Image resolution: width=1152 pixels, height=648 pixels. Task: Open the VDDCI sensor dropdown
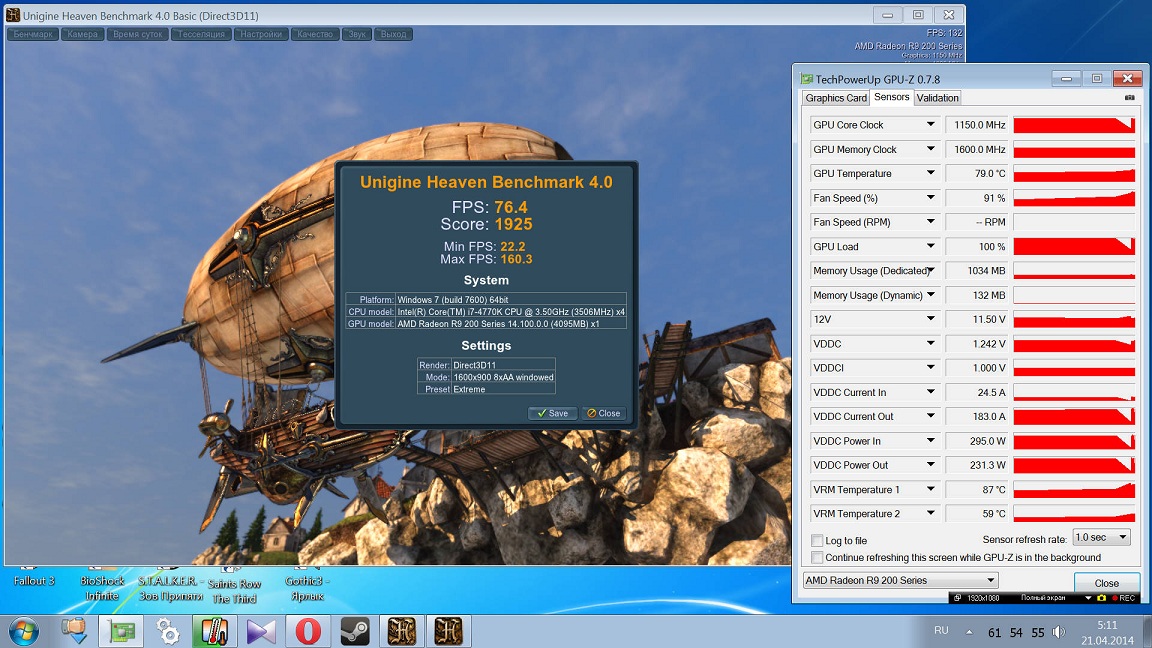click(930, 367)
